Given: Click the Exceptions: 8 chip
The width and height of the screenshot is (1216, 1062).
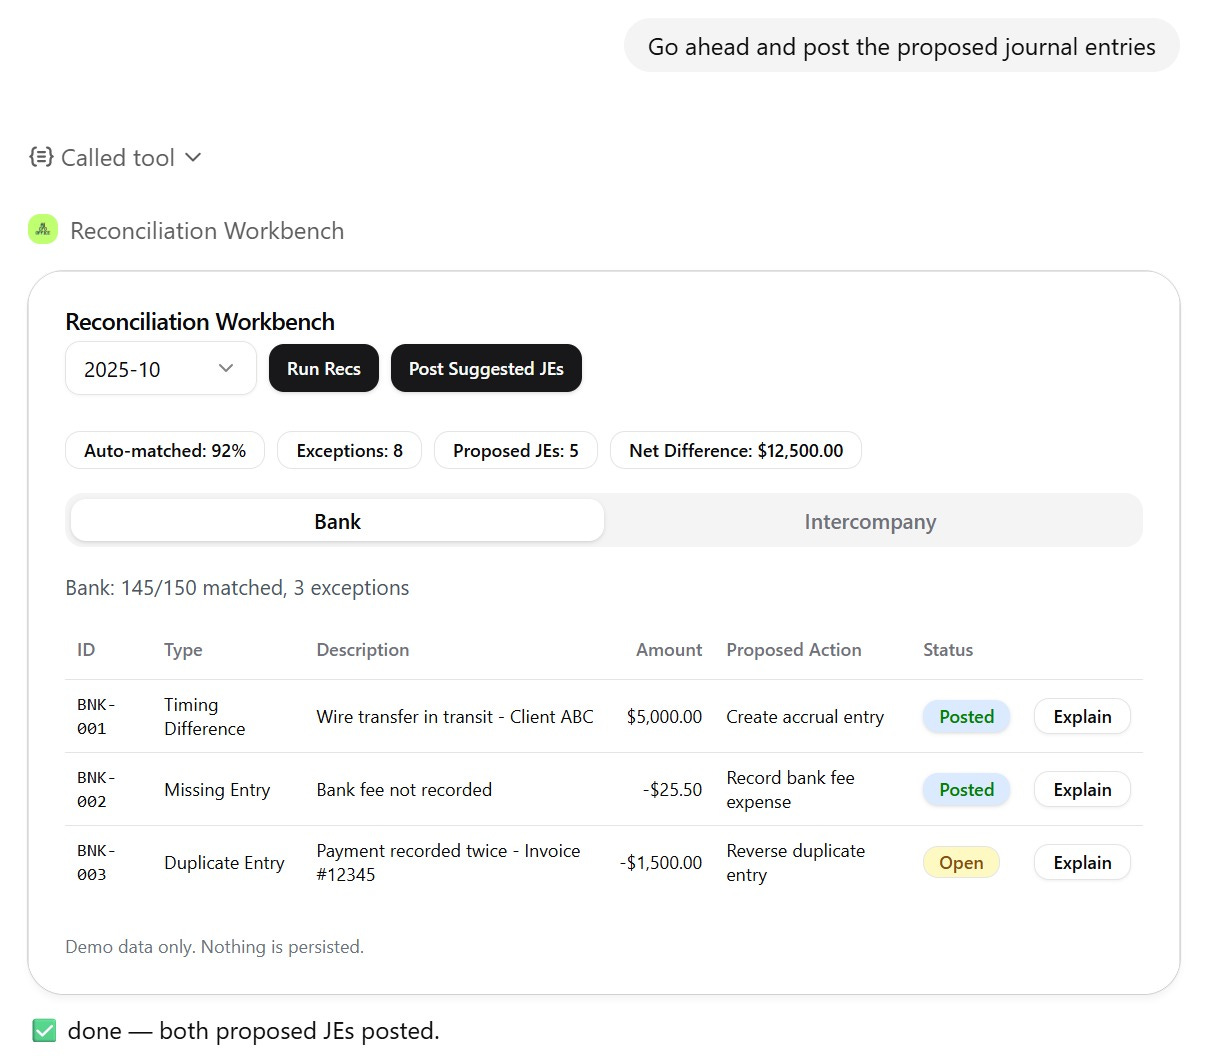Looking at the screenshot, I should (x=349, y=450).
